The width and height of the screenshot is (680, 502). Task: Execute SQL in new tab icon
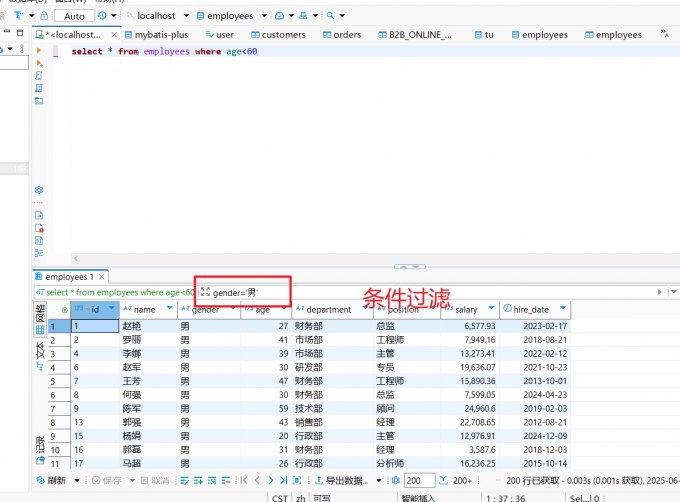(x=39, y=63)
